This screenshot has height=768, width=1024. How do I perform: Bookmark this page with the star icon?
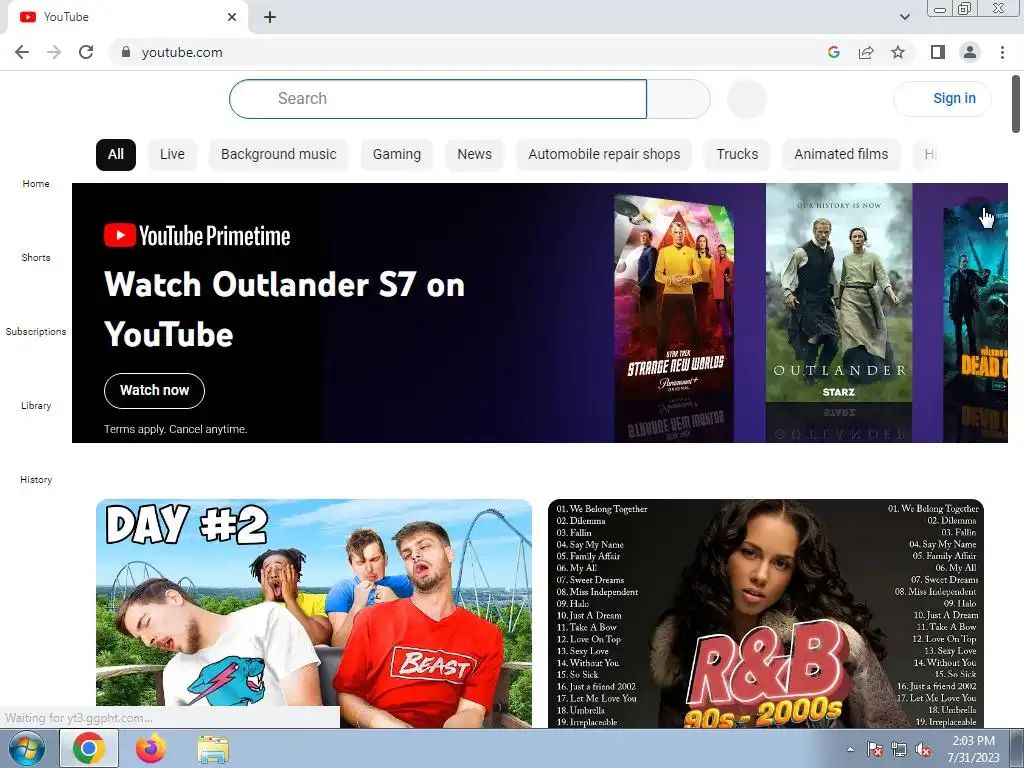click(x=898, y=52)
